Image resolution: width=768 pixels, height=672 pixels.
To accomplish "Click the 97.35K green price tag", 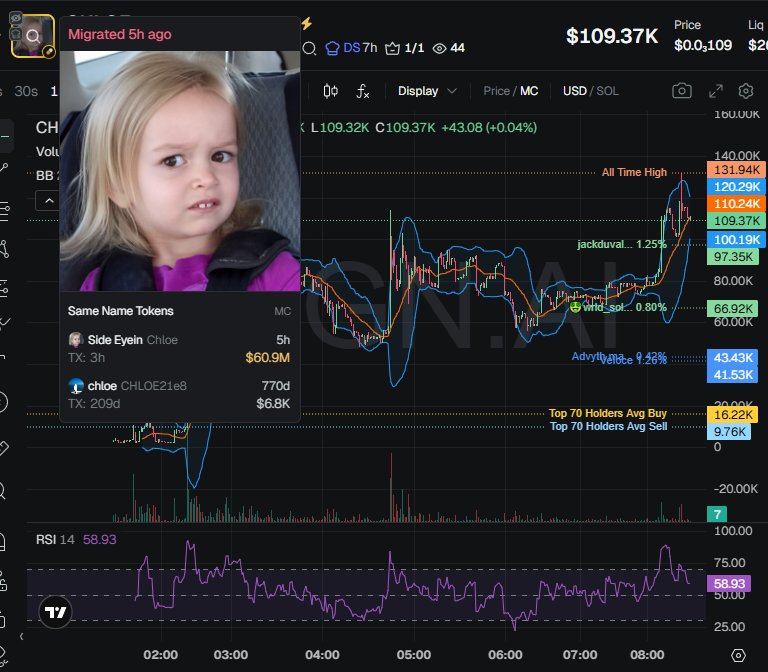I will pos(733,256).
